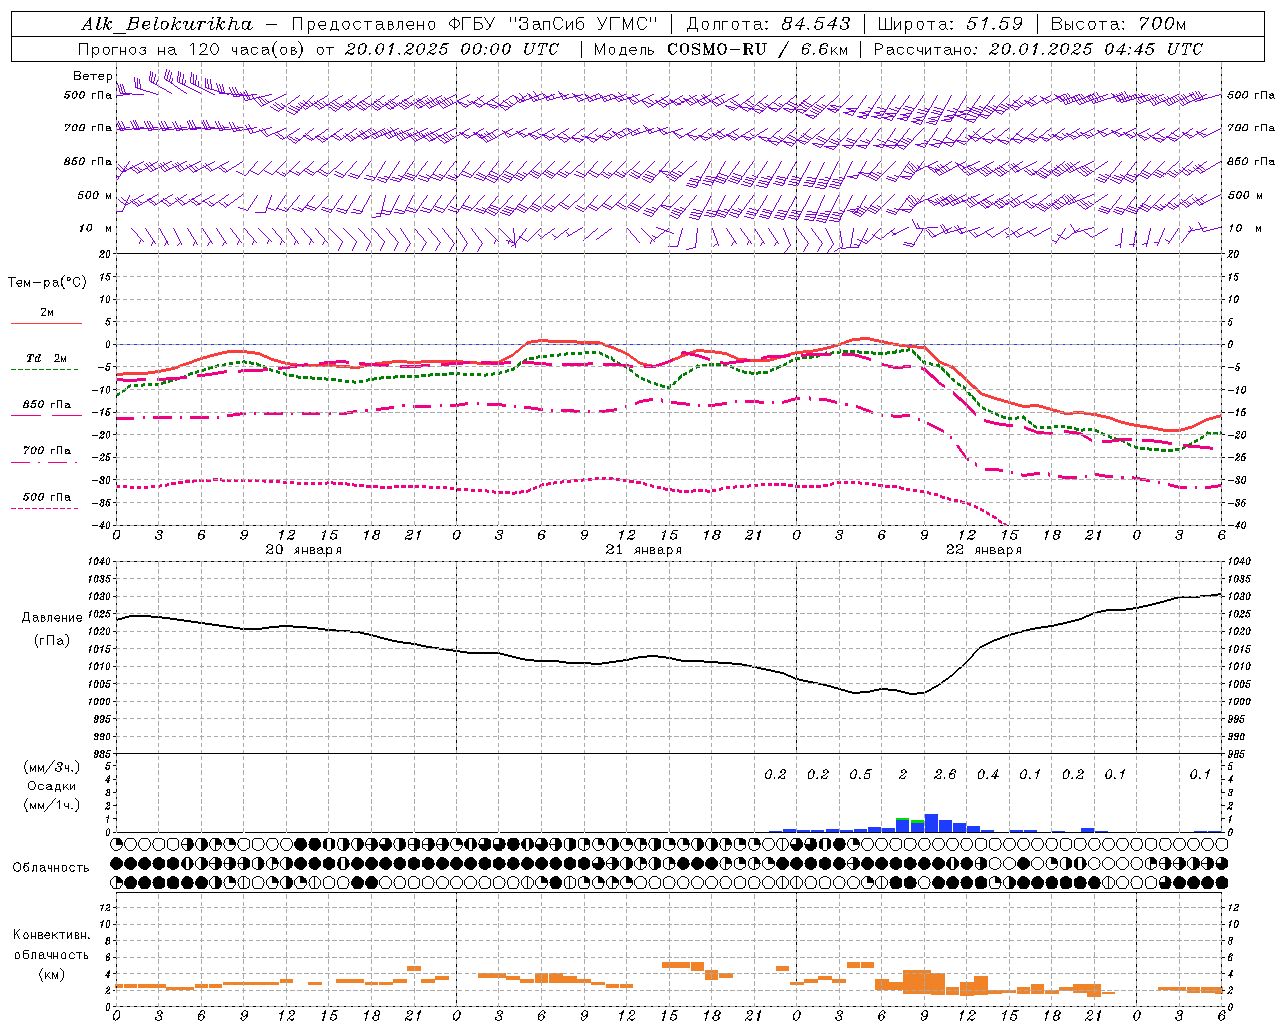Click the tallest blue precipitation bar
Screen dimensions: 1280x1024
pyautogui.click(x=931, y=823)
